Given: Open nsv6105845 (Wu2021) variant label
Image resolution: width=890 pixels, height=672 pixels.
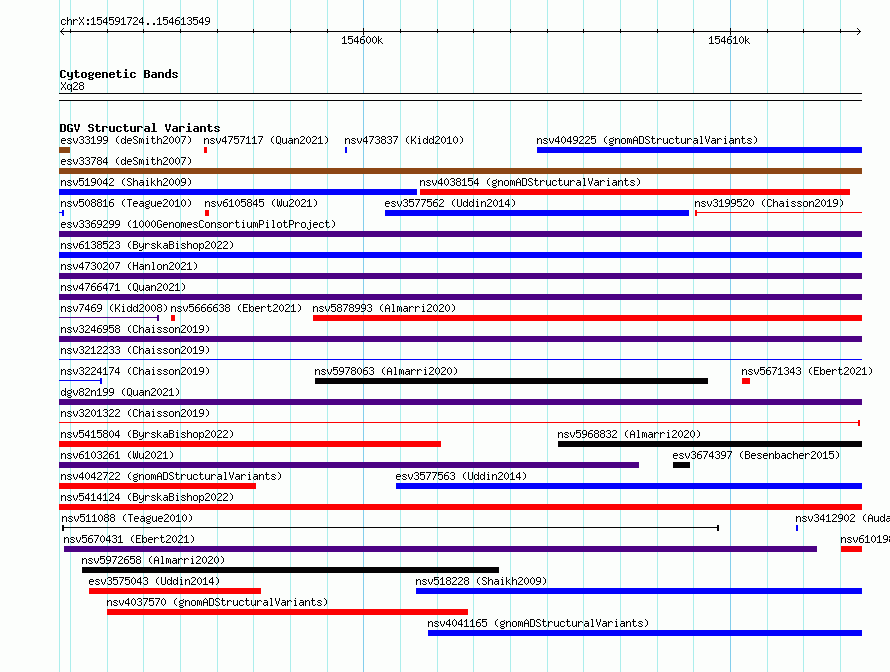Looking at the screenshot, I should click(261, 203).
